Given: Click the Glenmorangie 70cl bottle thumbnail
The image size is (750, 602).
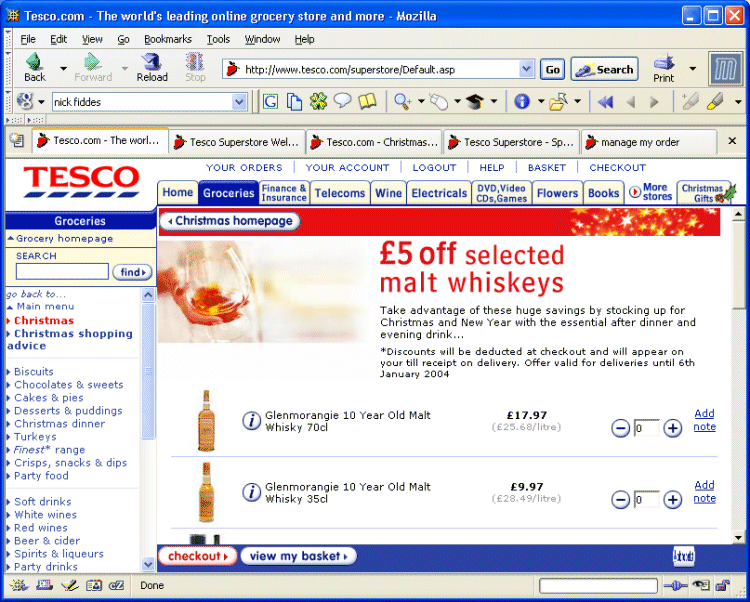Looking at the screenshot, I should point(206,421).
